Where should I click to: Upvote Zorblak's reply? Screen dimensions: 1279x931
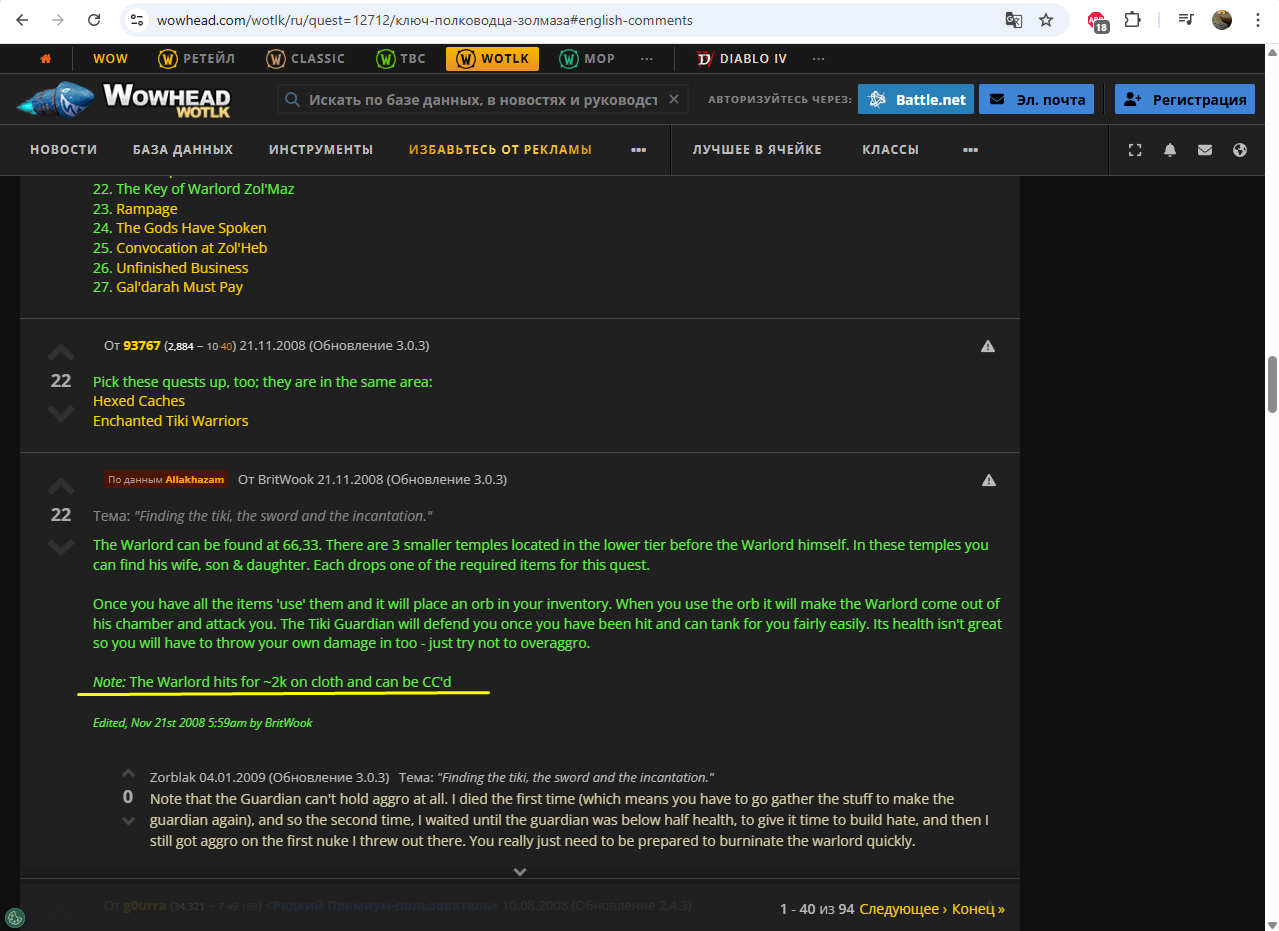[128, 773]
